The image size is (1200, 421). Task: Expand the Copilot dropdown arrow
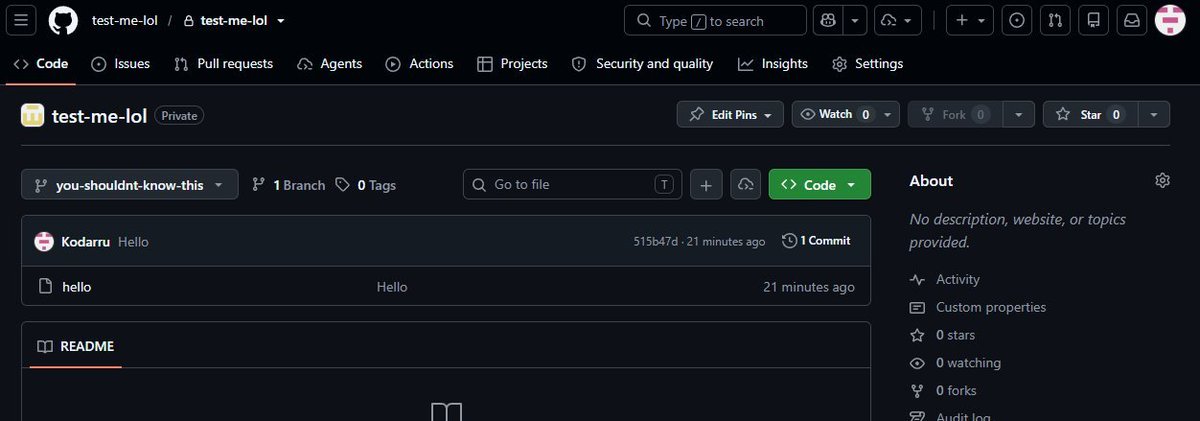854,20
